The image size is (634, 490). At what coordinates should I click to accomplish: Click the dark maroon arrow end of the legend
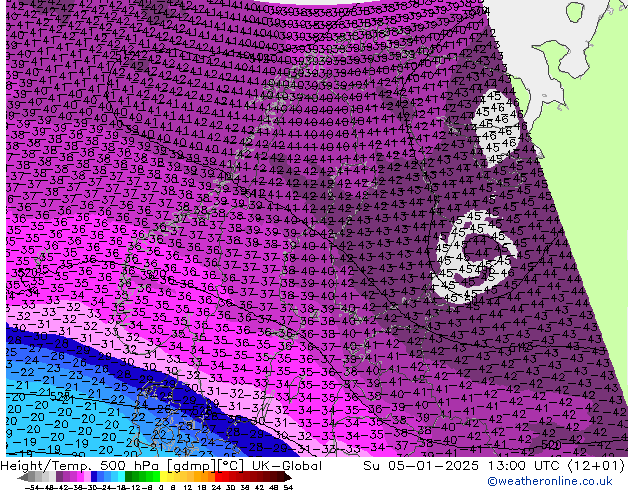coord(288,477)
